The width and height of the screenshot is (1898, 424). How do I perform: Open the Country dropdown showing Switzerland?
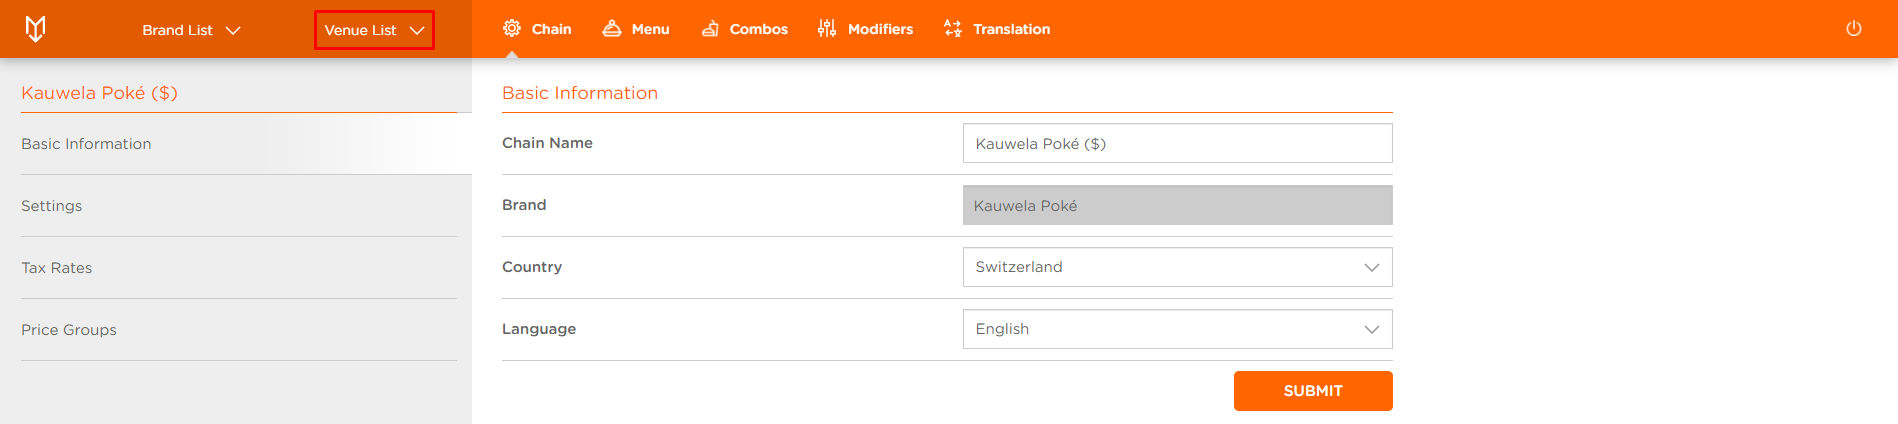point(1177,267)
